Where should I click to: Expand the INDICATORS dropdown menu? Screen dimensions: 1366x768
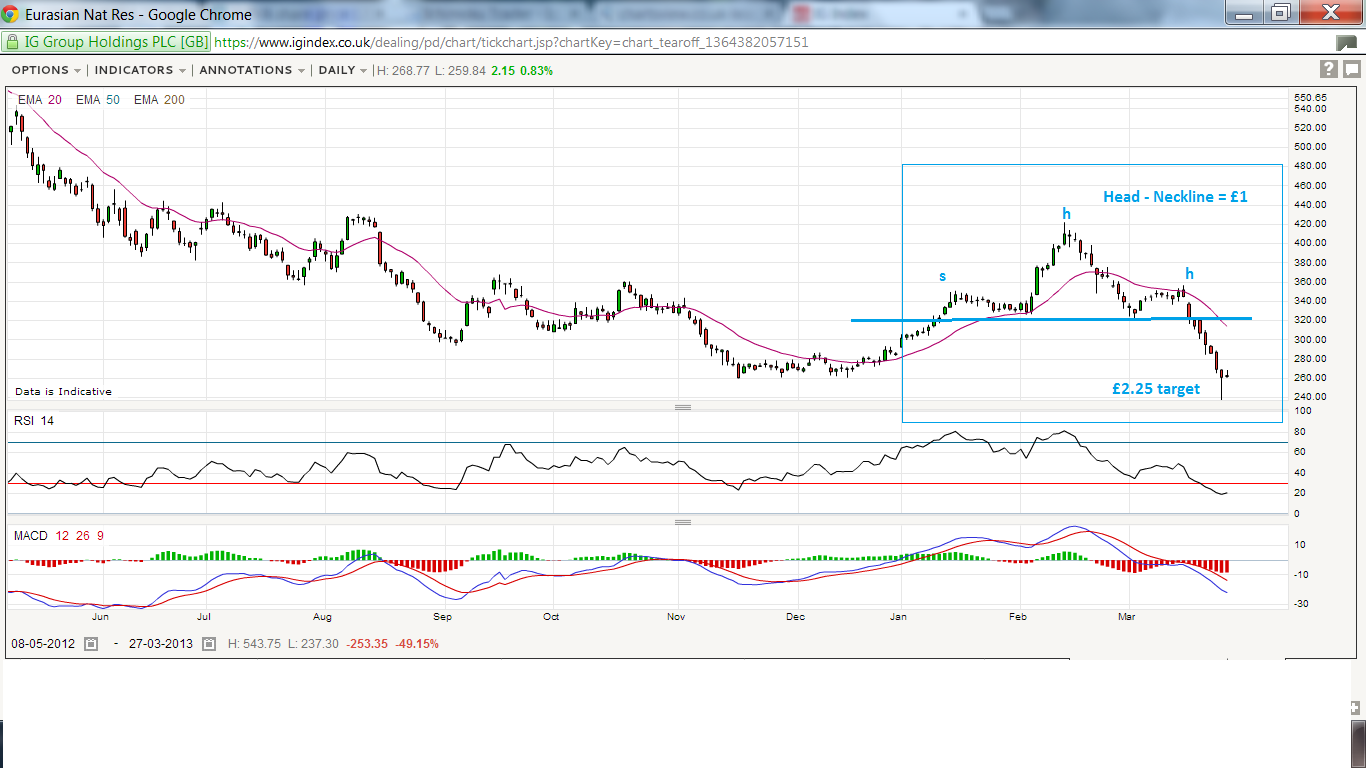(141, 70)
